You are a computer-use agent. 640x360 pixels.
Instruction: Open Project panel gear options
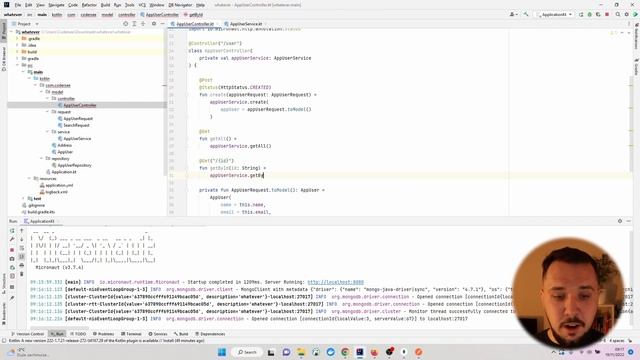(x=154, y=24)
